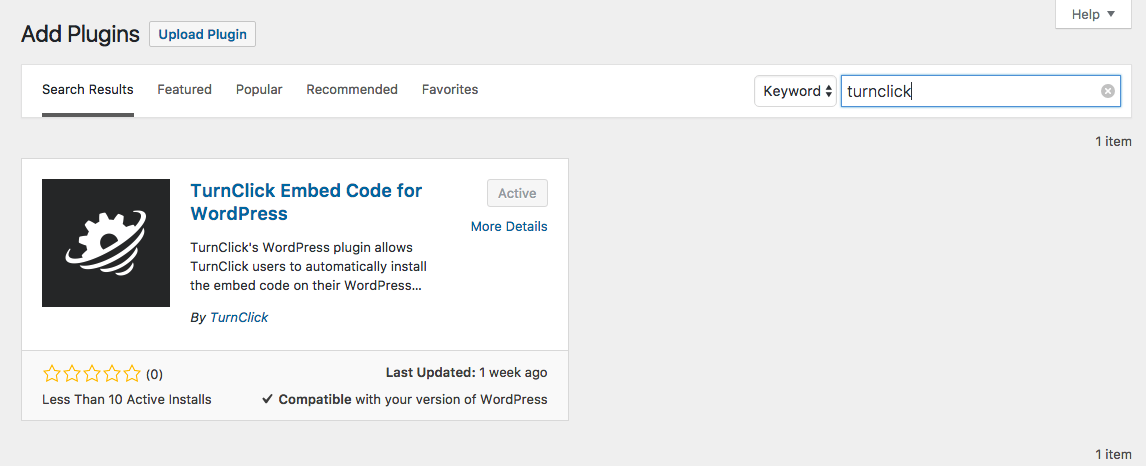
Task: Switch to the Popular tab
Action: coord(259,89)
